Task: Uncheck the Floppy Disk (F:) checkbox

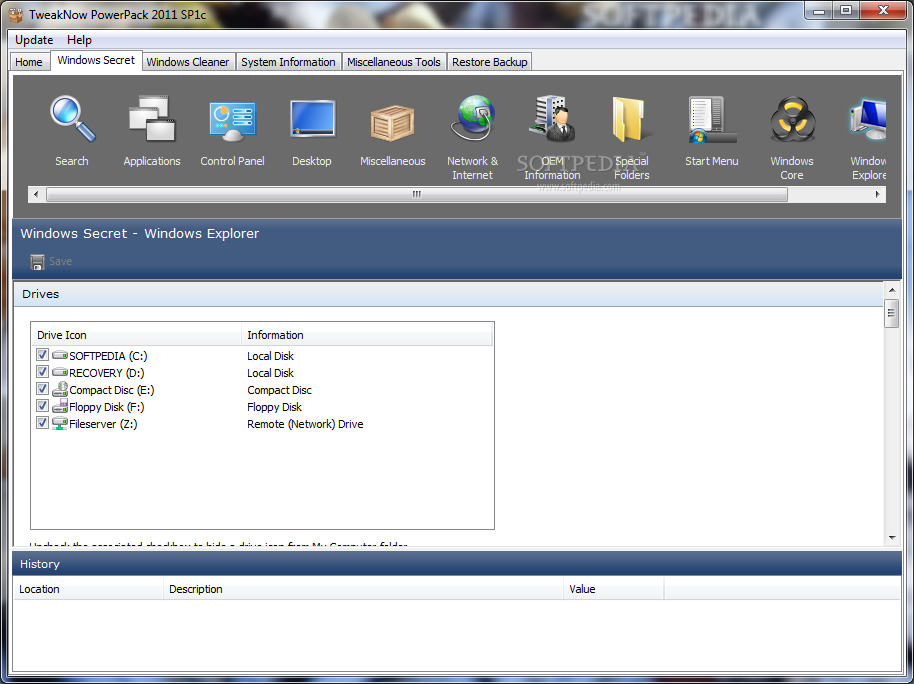Action: 42,405
